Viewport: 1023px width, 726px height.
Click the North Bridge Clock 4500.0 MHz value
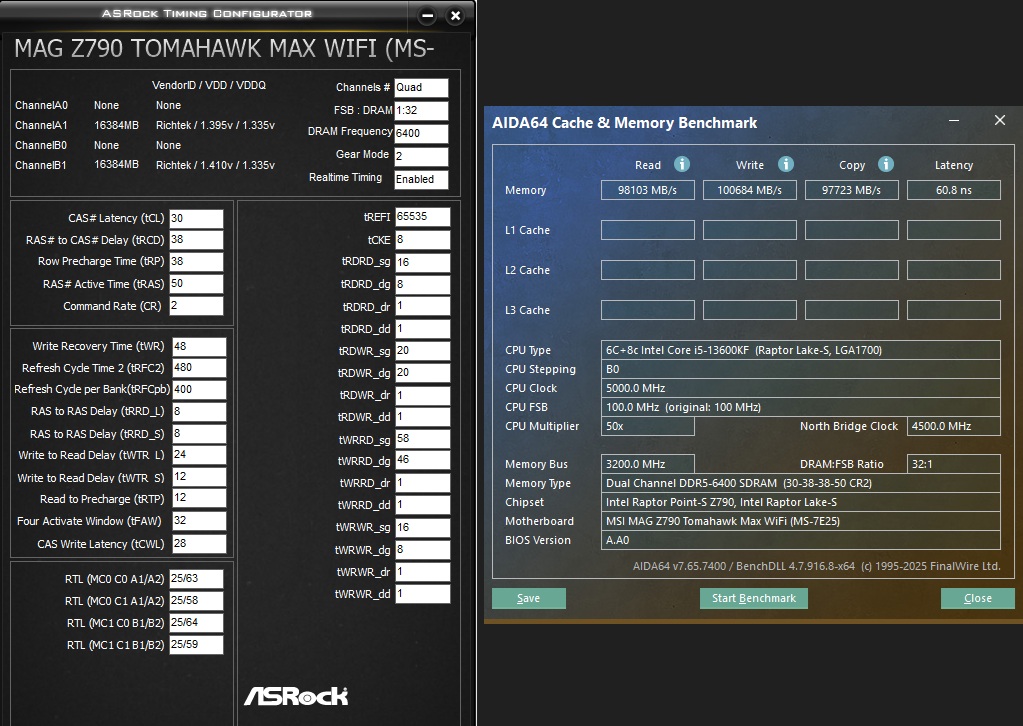953,426
